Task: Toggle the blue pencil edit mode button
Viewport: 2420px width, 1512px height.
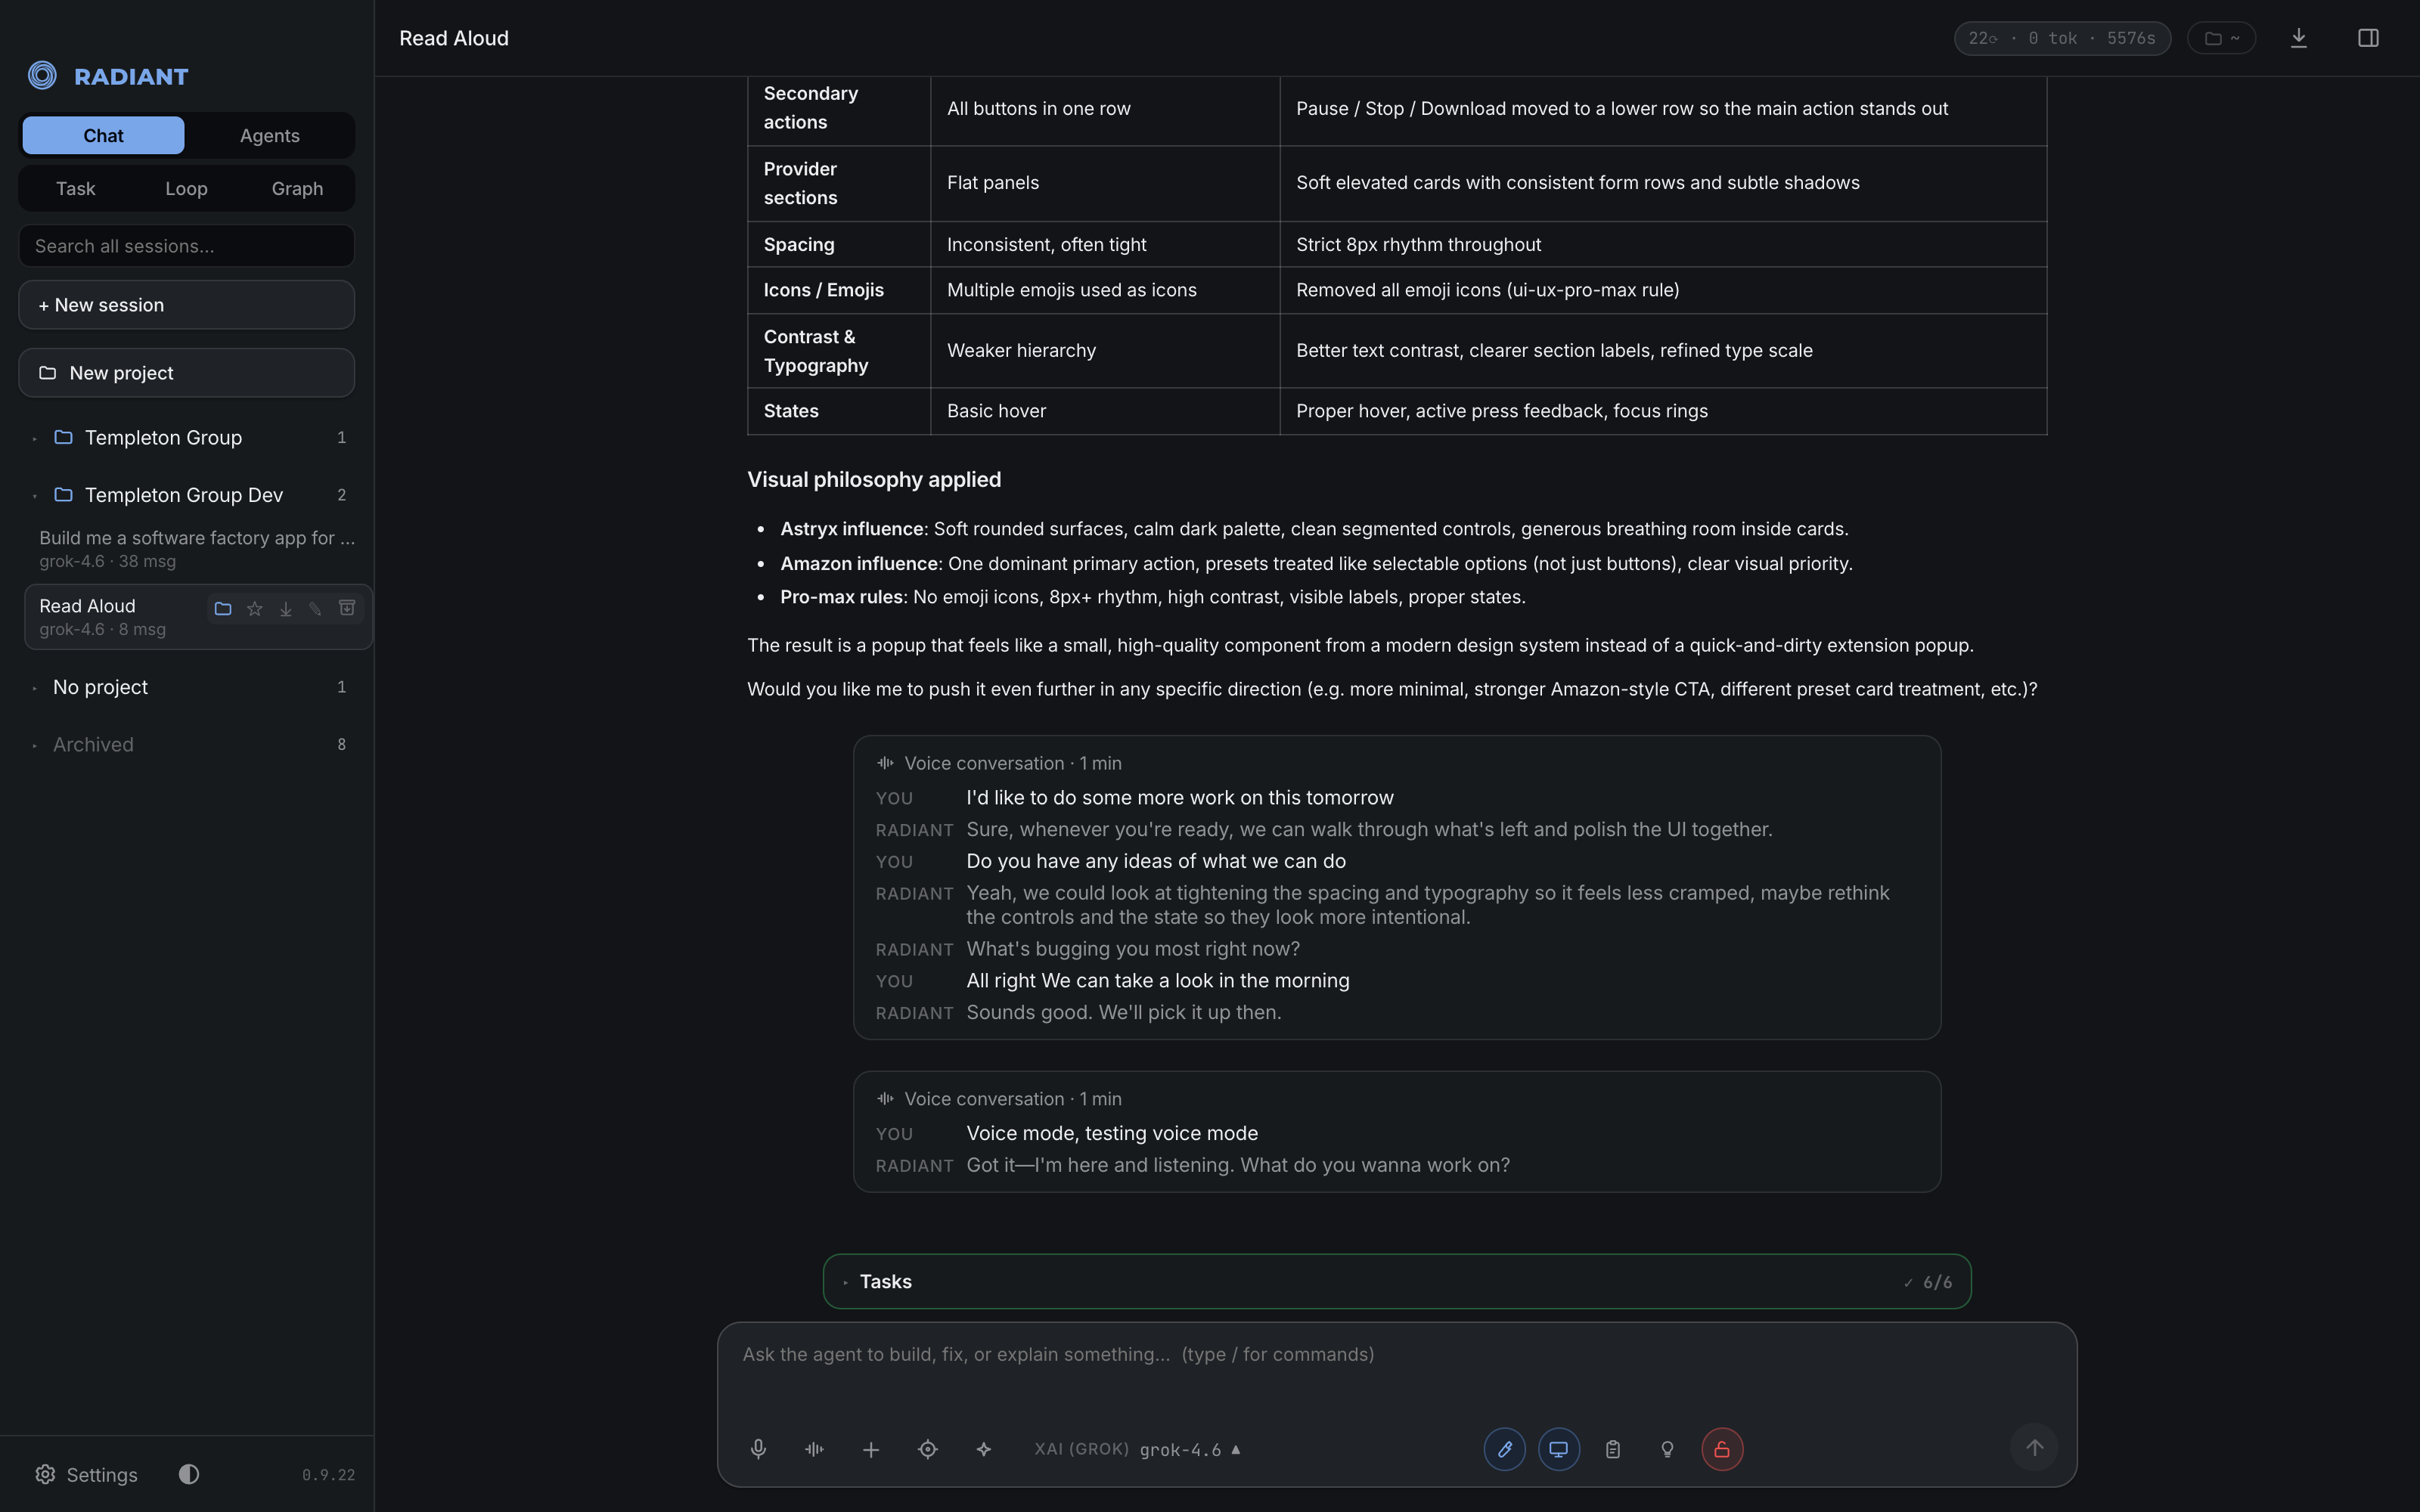Action: pyautogui.click(x=1505, y=1449)
